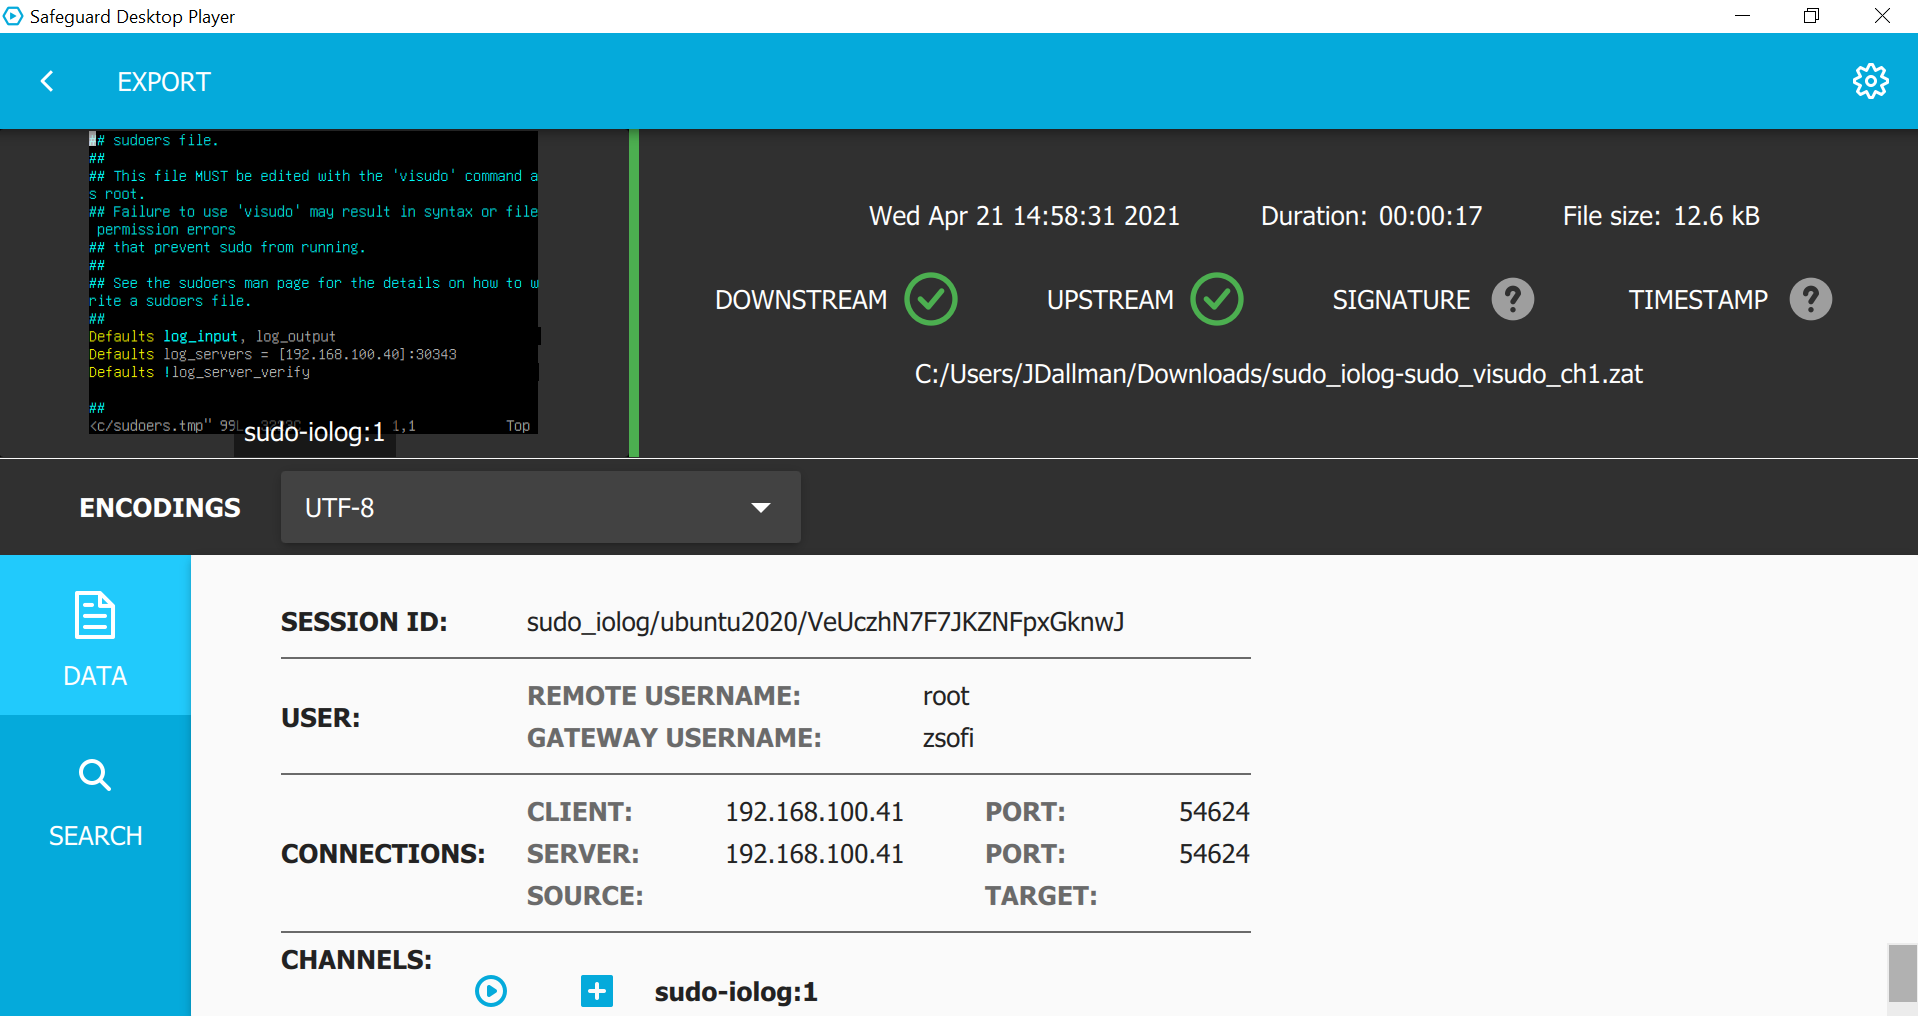
Task: Click the 'File size: 12.6 kB' text
Action: (1661, 216)
